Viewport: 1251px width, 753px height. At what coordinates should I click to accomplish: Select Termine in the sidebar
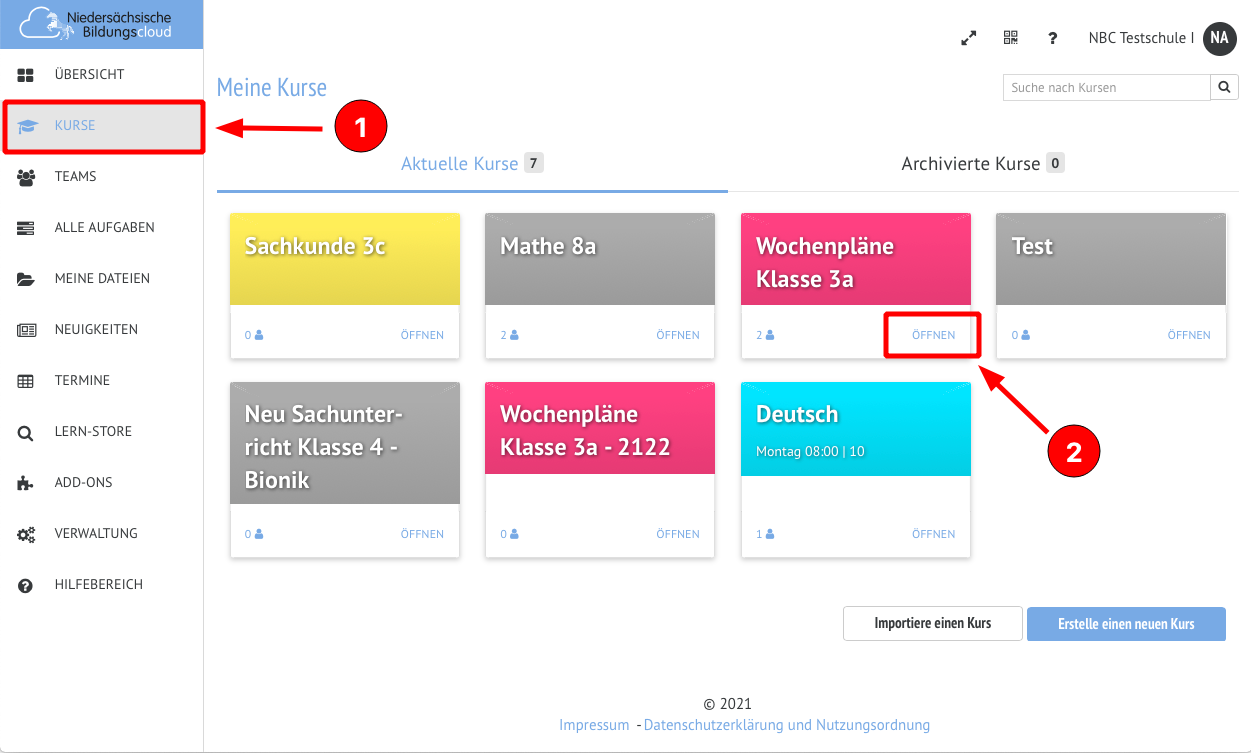pos(82,381)
